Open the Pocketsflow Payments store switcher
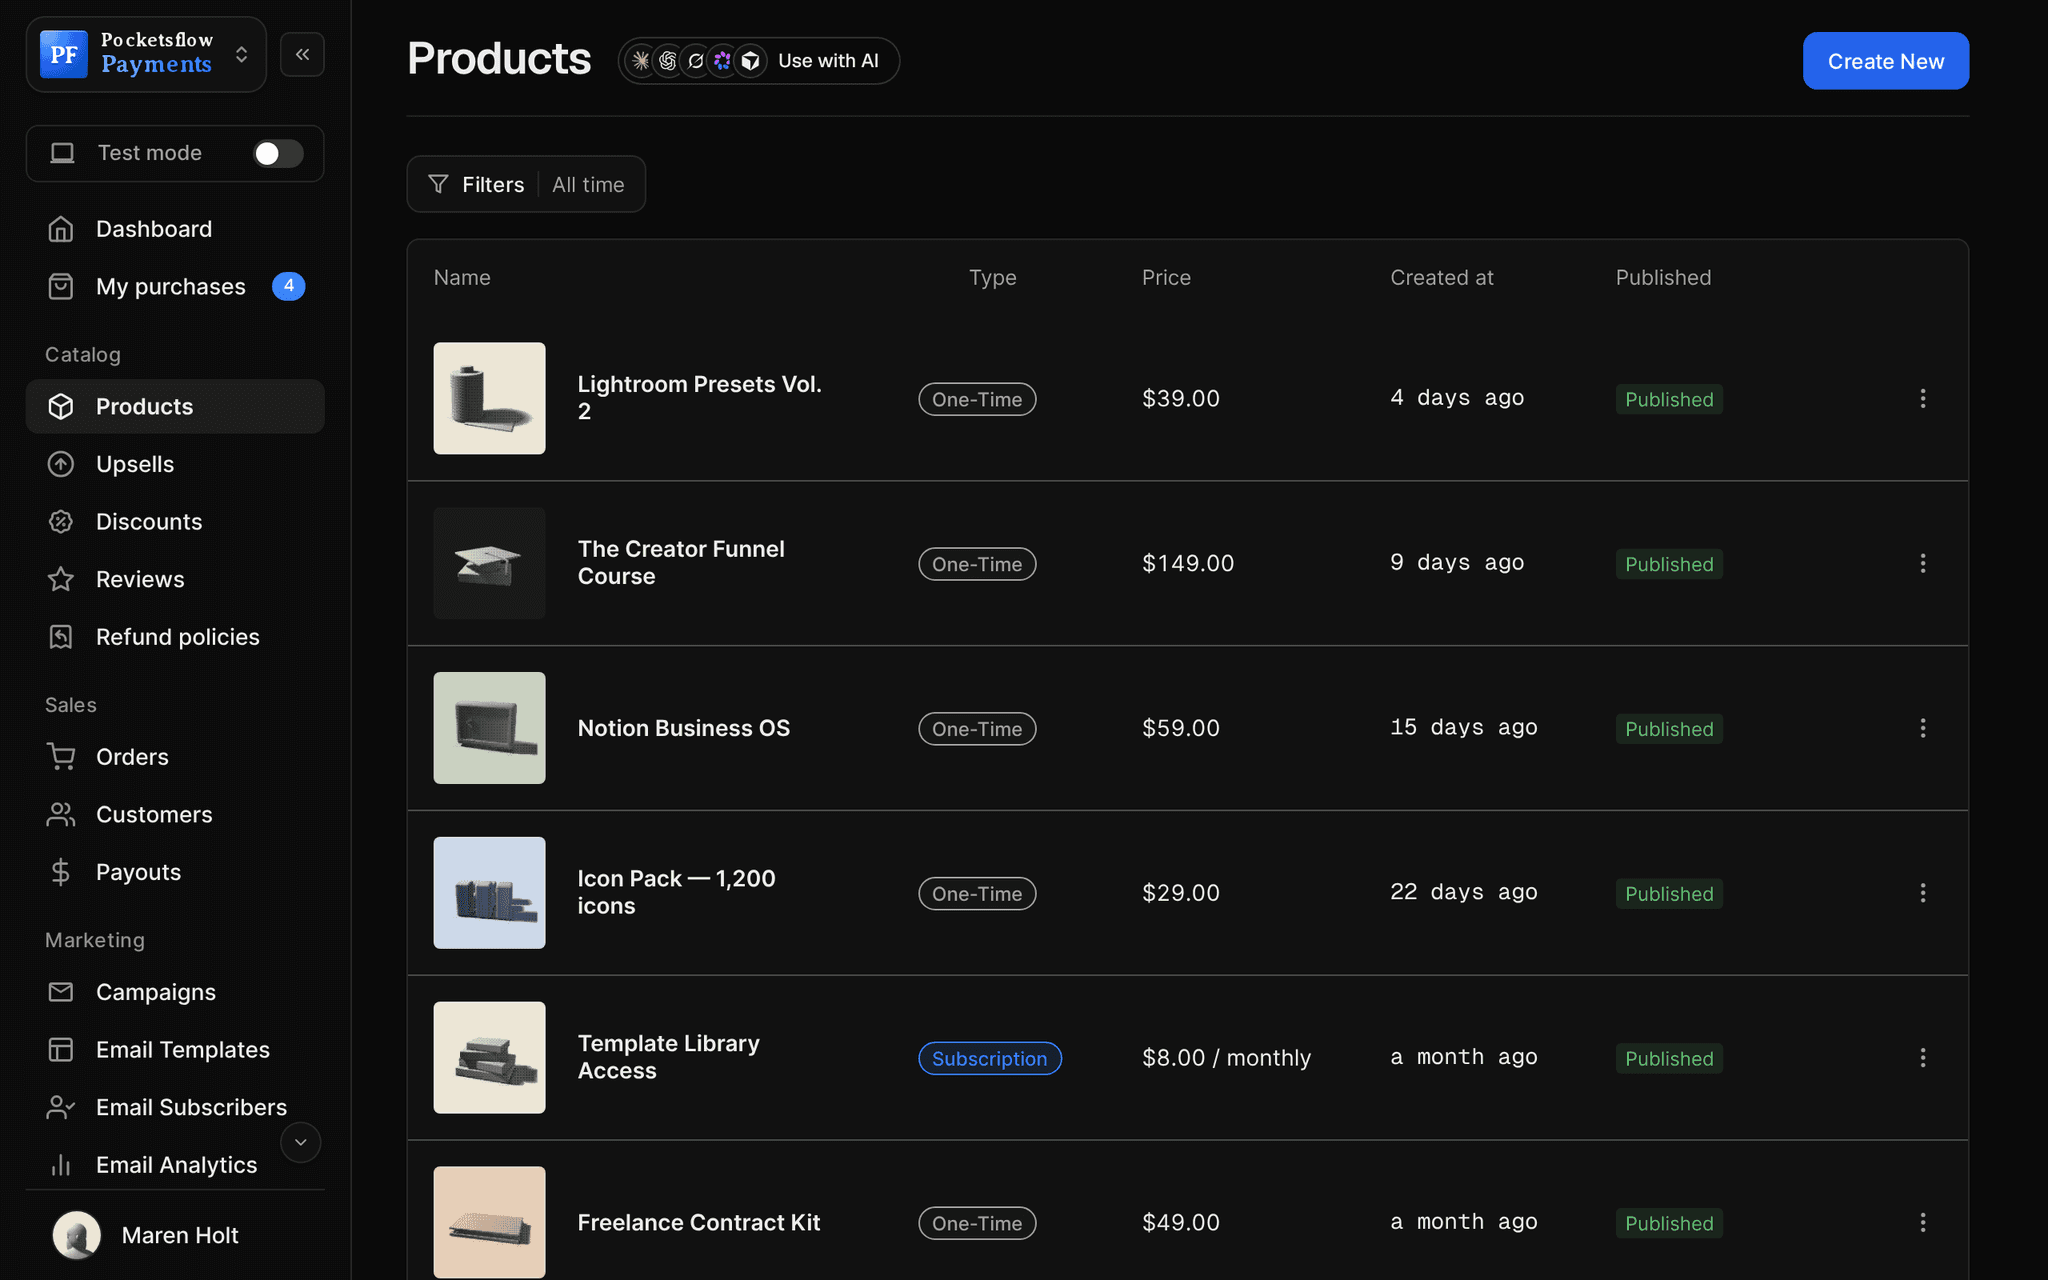The image size is (2048, 1280). click(x=146, y=54)
